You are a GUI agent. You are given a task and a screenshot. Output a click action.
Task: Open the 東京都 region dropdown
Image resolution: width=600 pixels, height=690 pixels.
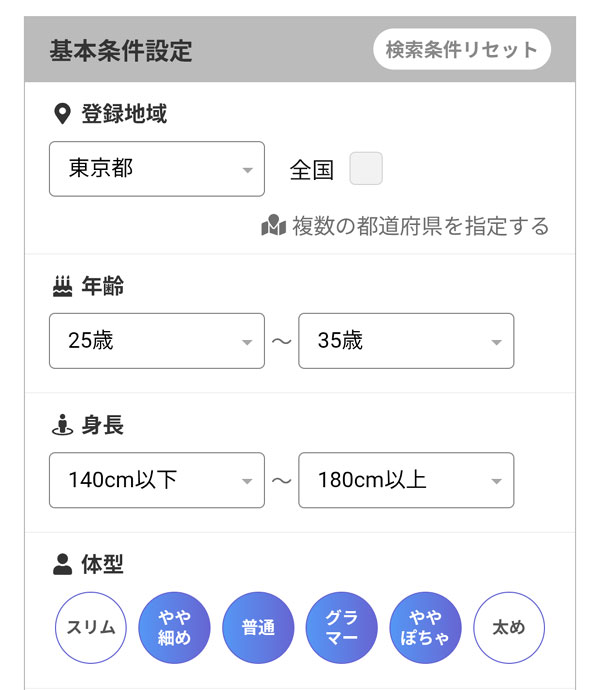[157, 169]
